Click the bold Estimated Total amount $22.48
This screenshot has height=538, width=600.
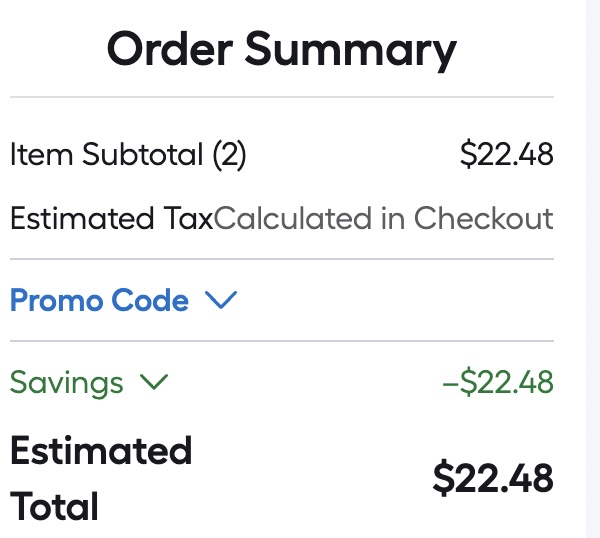click(x=493, y=478)
